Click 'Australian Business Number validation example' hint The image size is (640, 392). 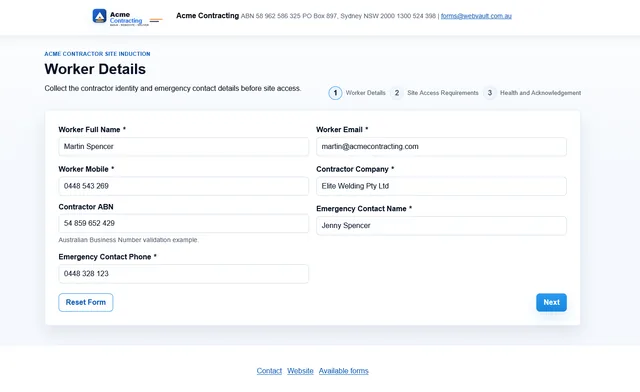coord(128,240)
